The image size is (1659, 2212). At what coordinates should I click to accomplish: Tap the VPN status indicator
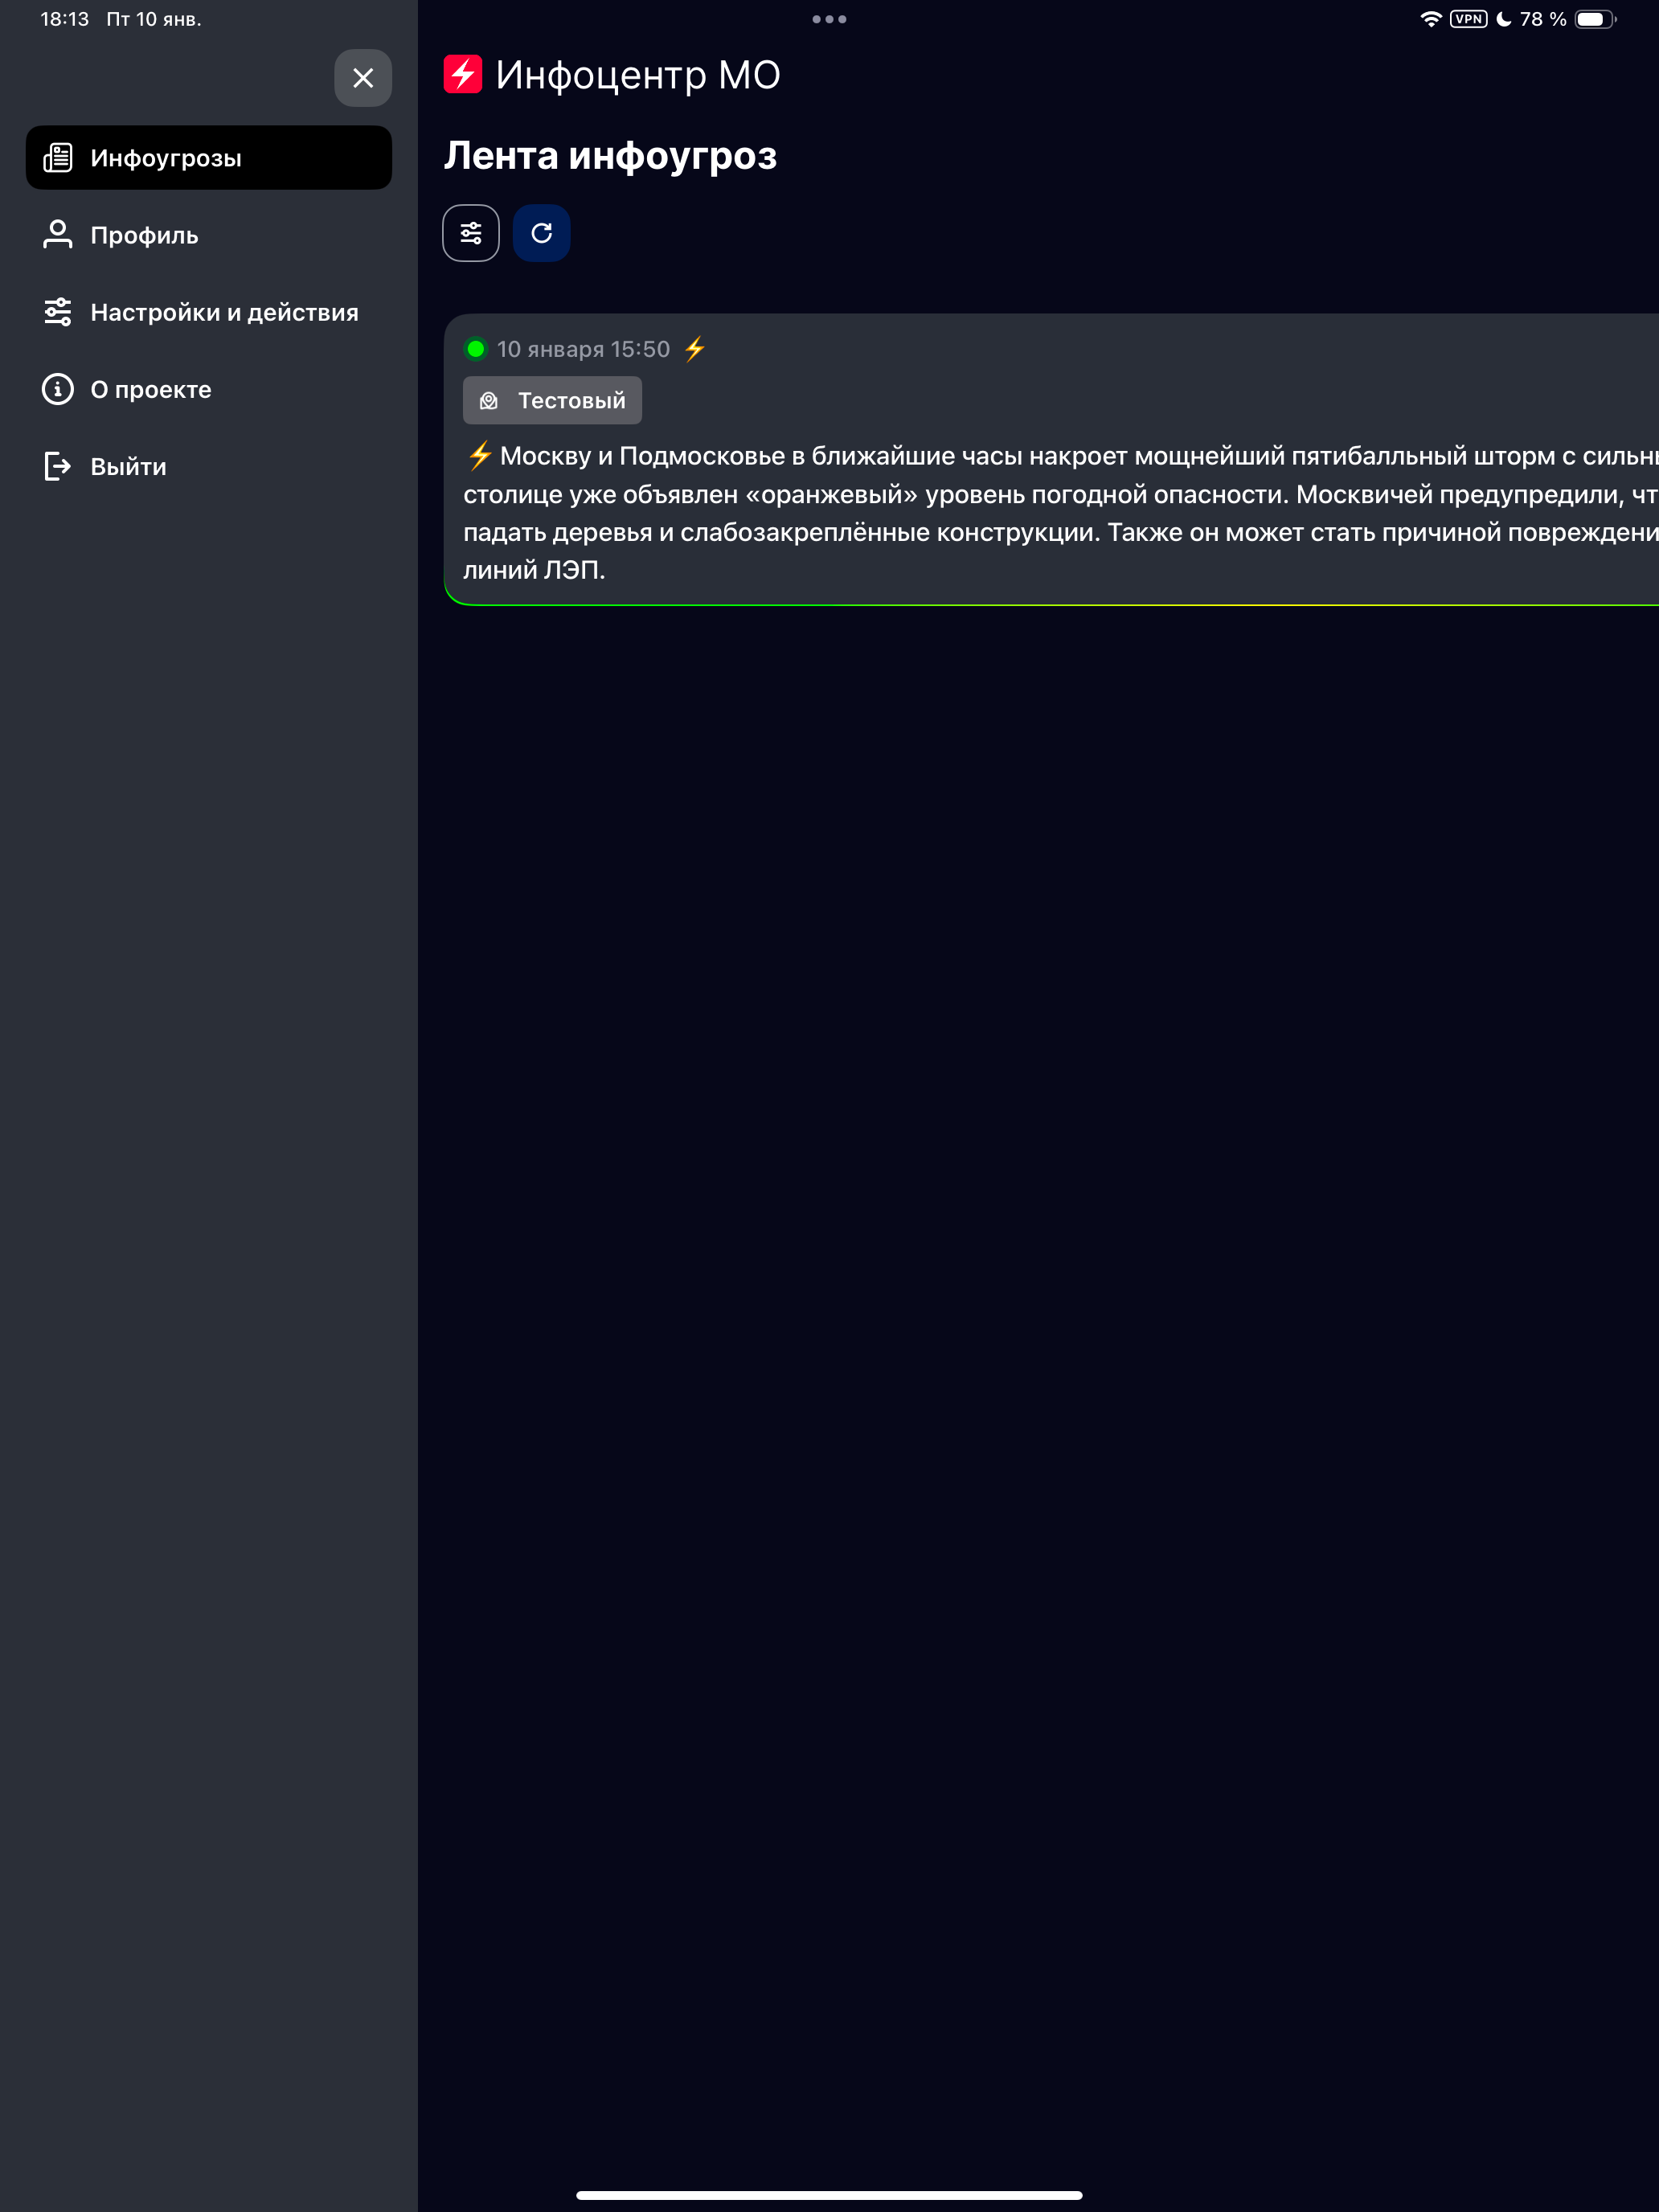(x=1468, y=19)
